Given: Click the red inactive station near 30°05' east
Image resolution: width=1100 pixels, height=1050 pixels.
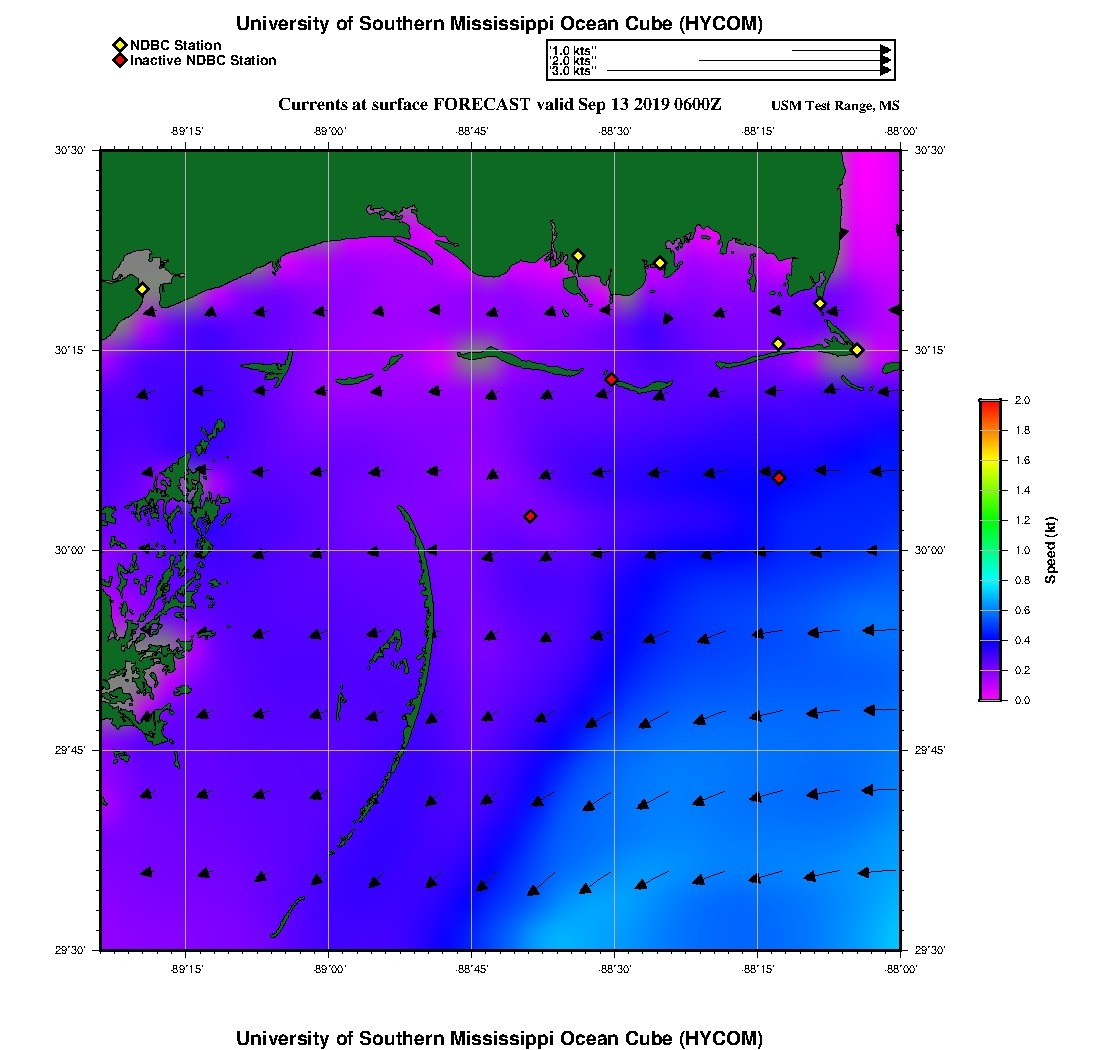Looking at the screenshot, I should [779, 478].
